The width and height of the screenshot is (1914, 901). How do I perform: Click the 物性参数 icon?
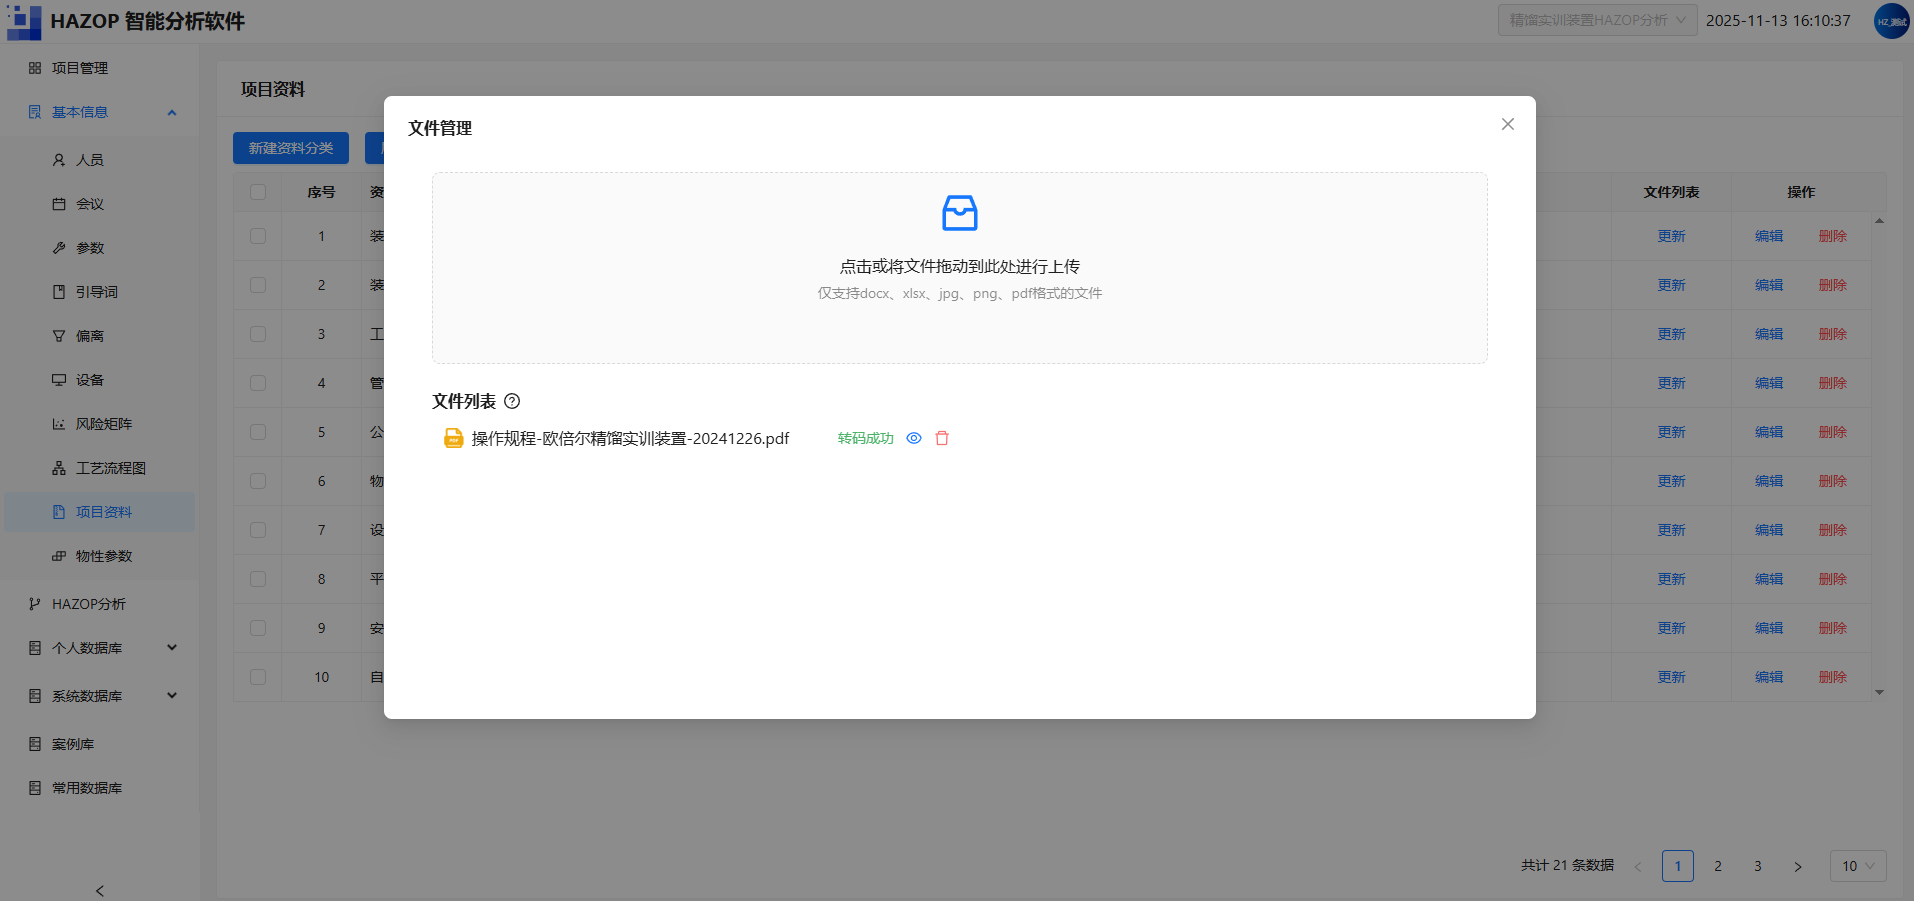pos(59,556)
